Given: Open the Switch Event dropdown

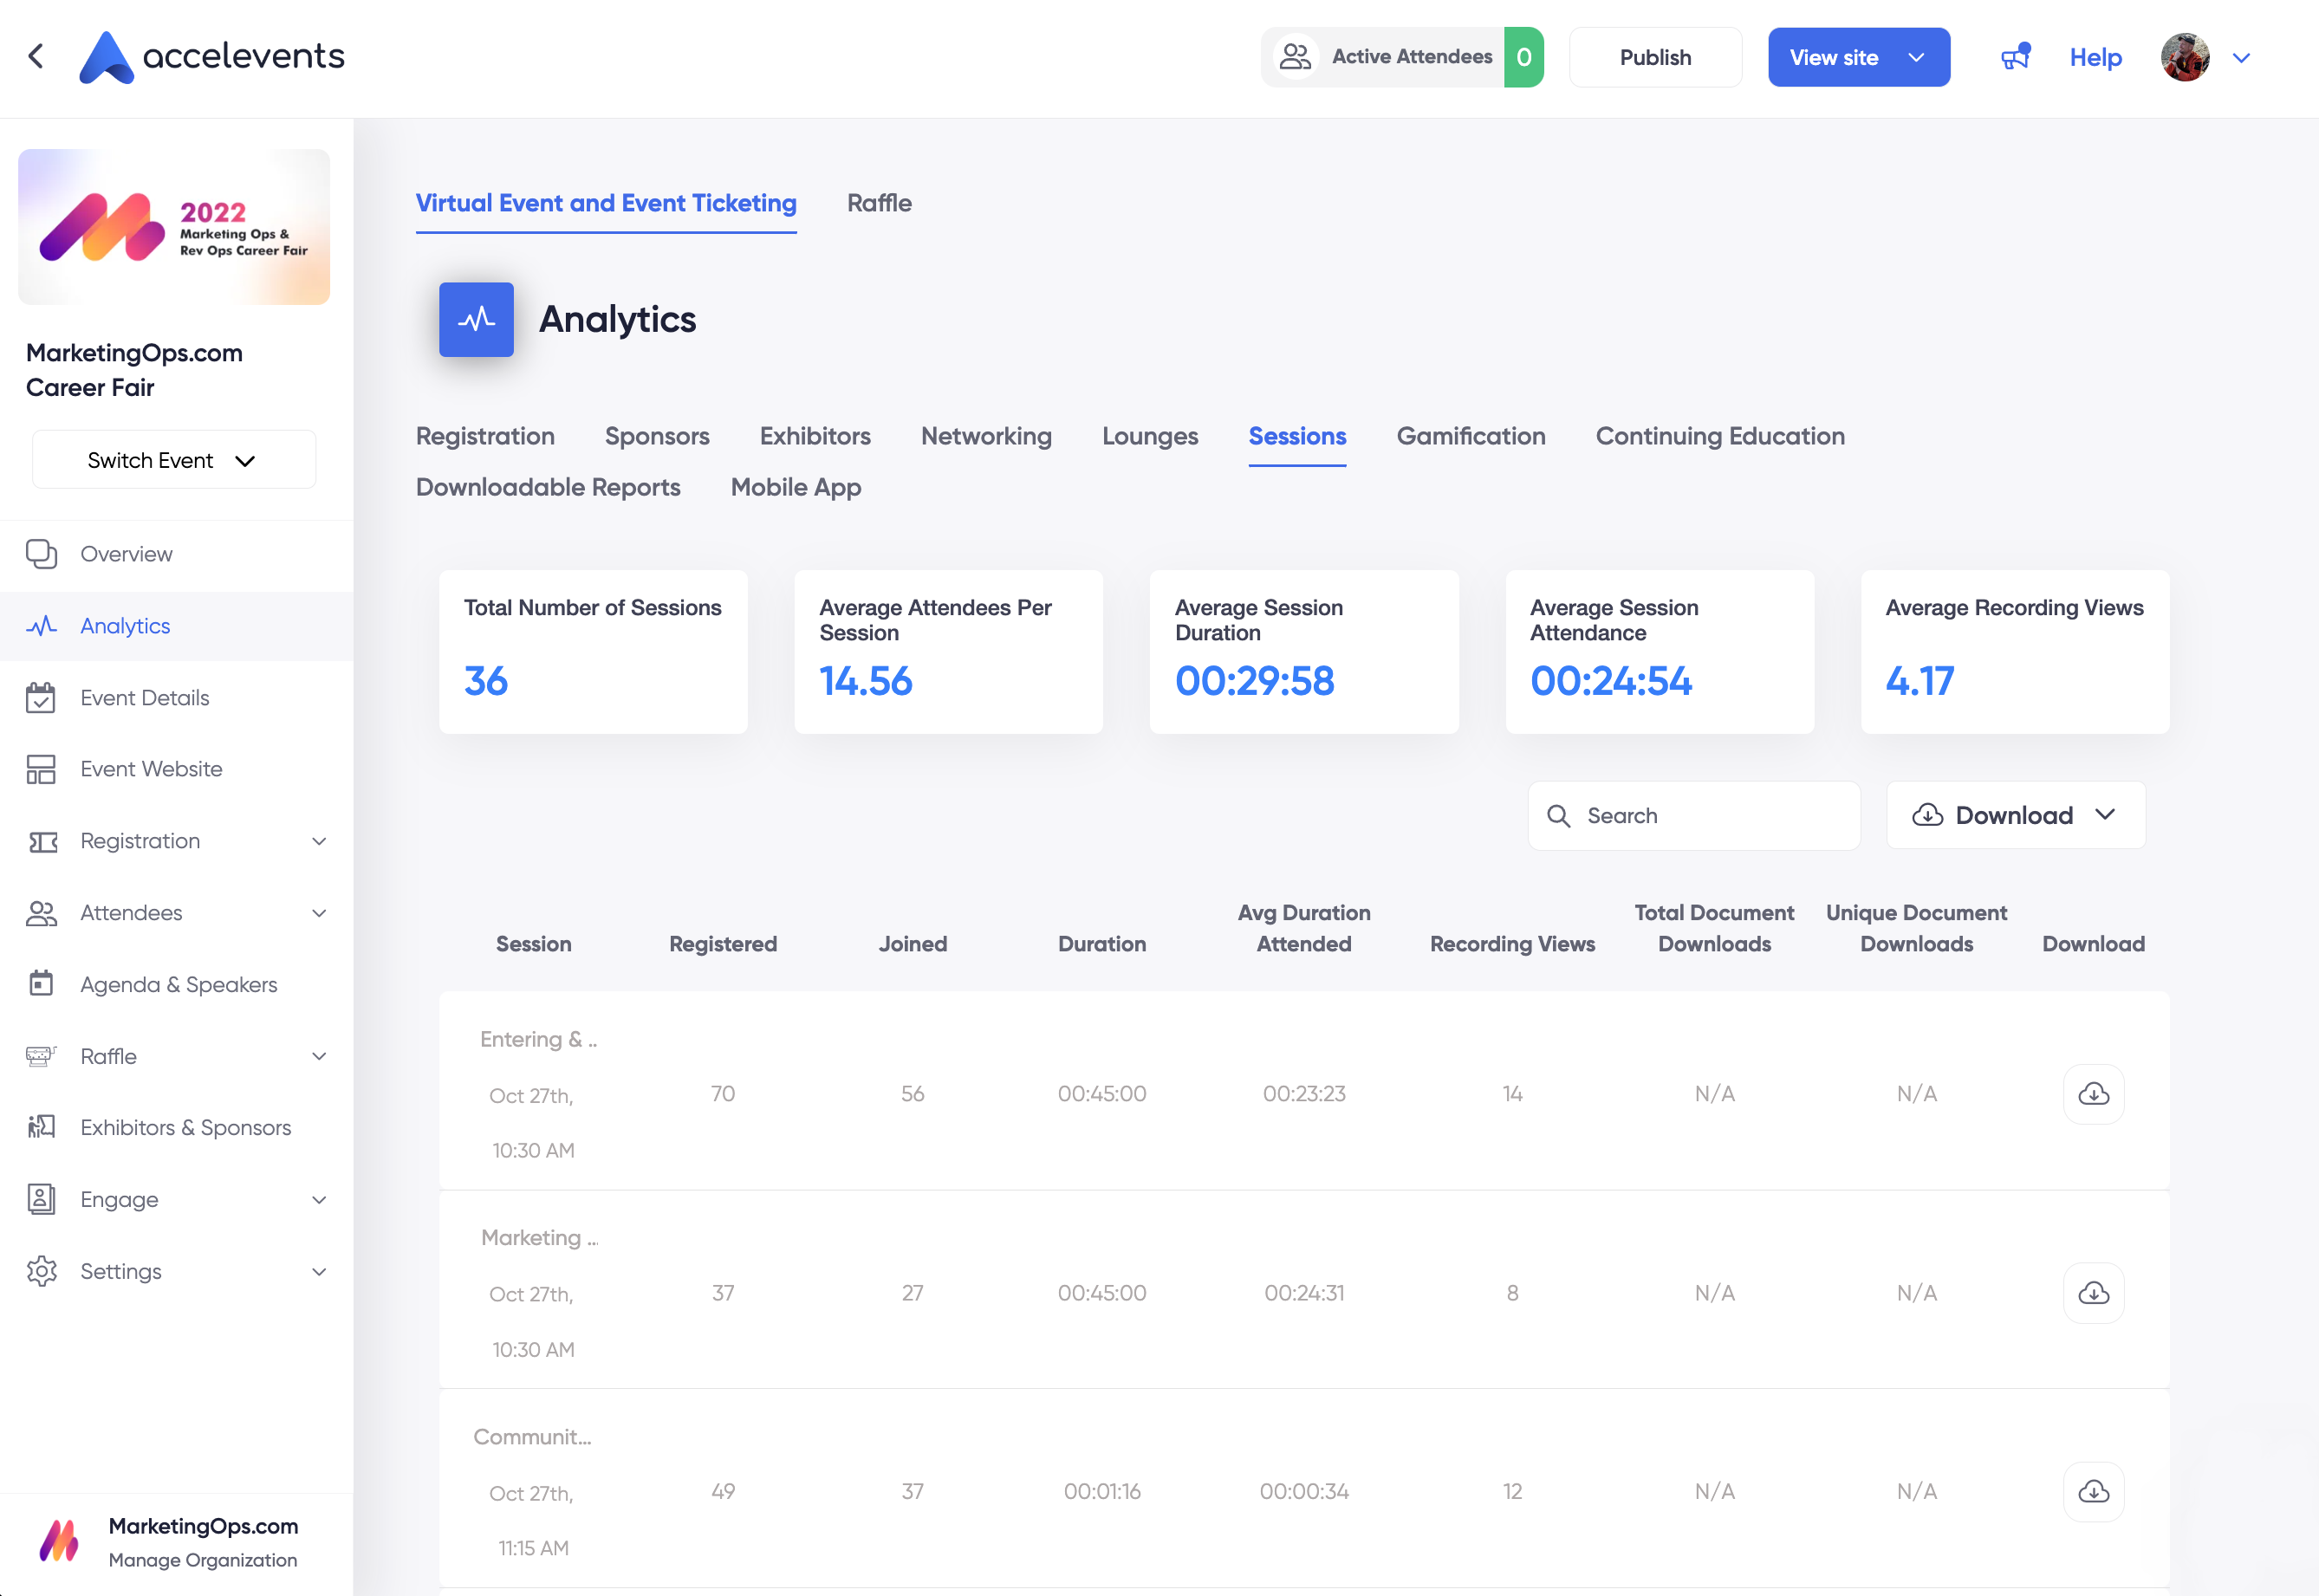Looking at the screenshot, I should 173,460.
